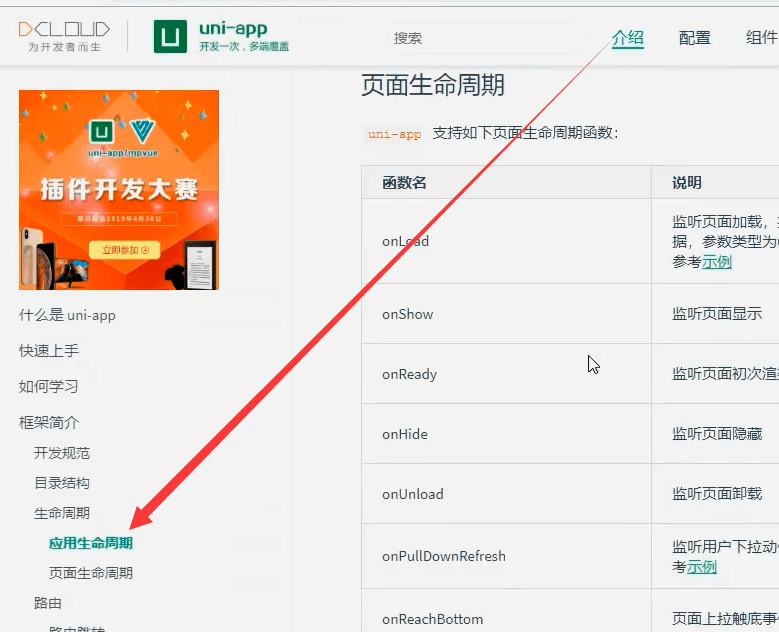Go to 页面生命周期 sidebar entry
779x632 pixels.
click(x=91, y=573)
